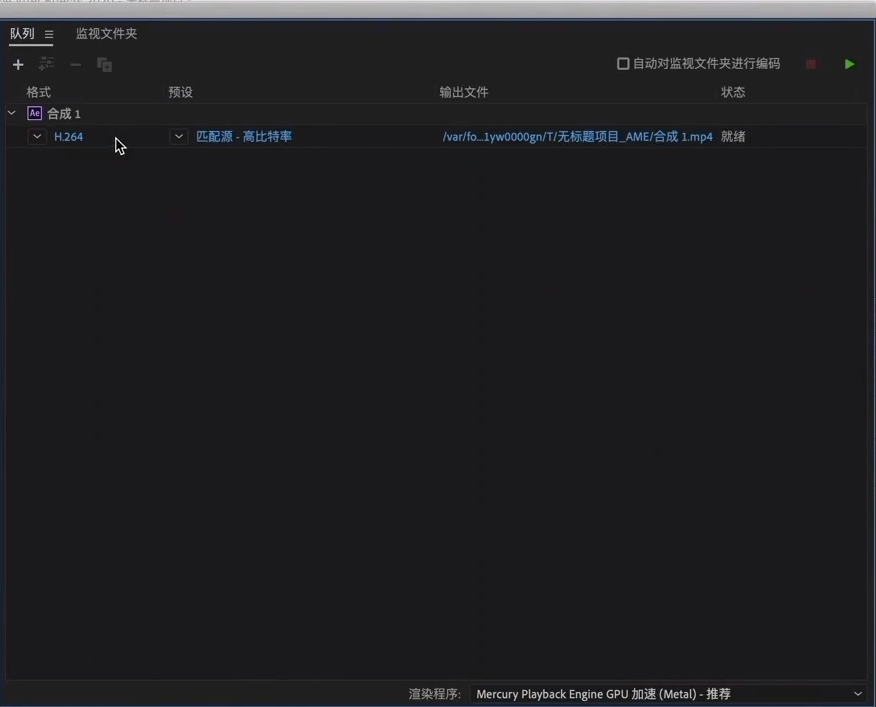Select the 队列 tab
The width and height of the screenshot is (876, 707).
click(22, 34)
